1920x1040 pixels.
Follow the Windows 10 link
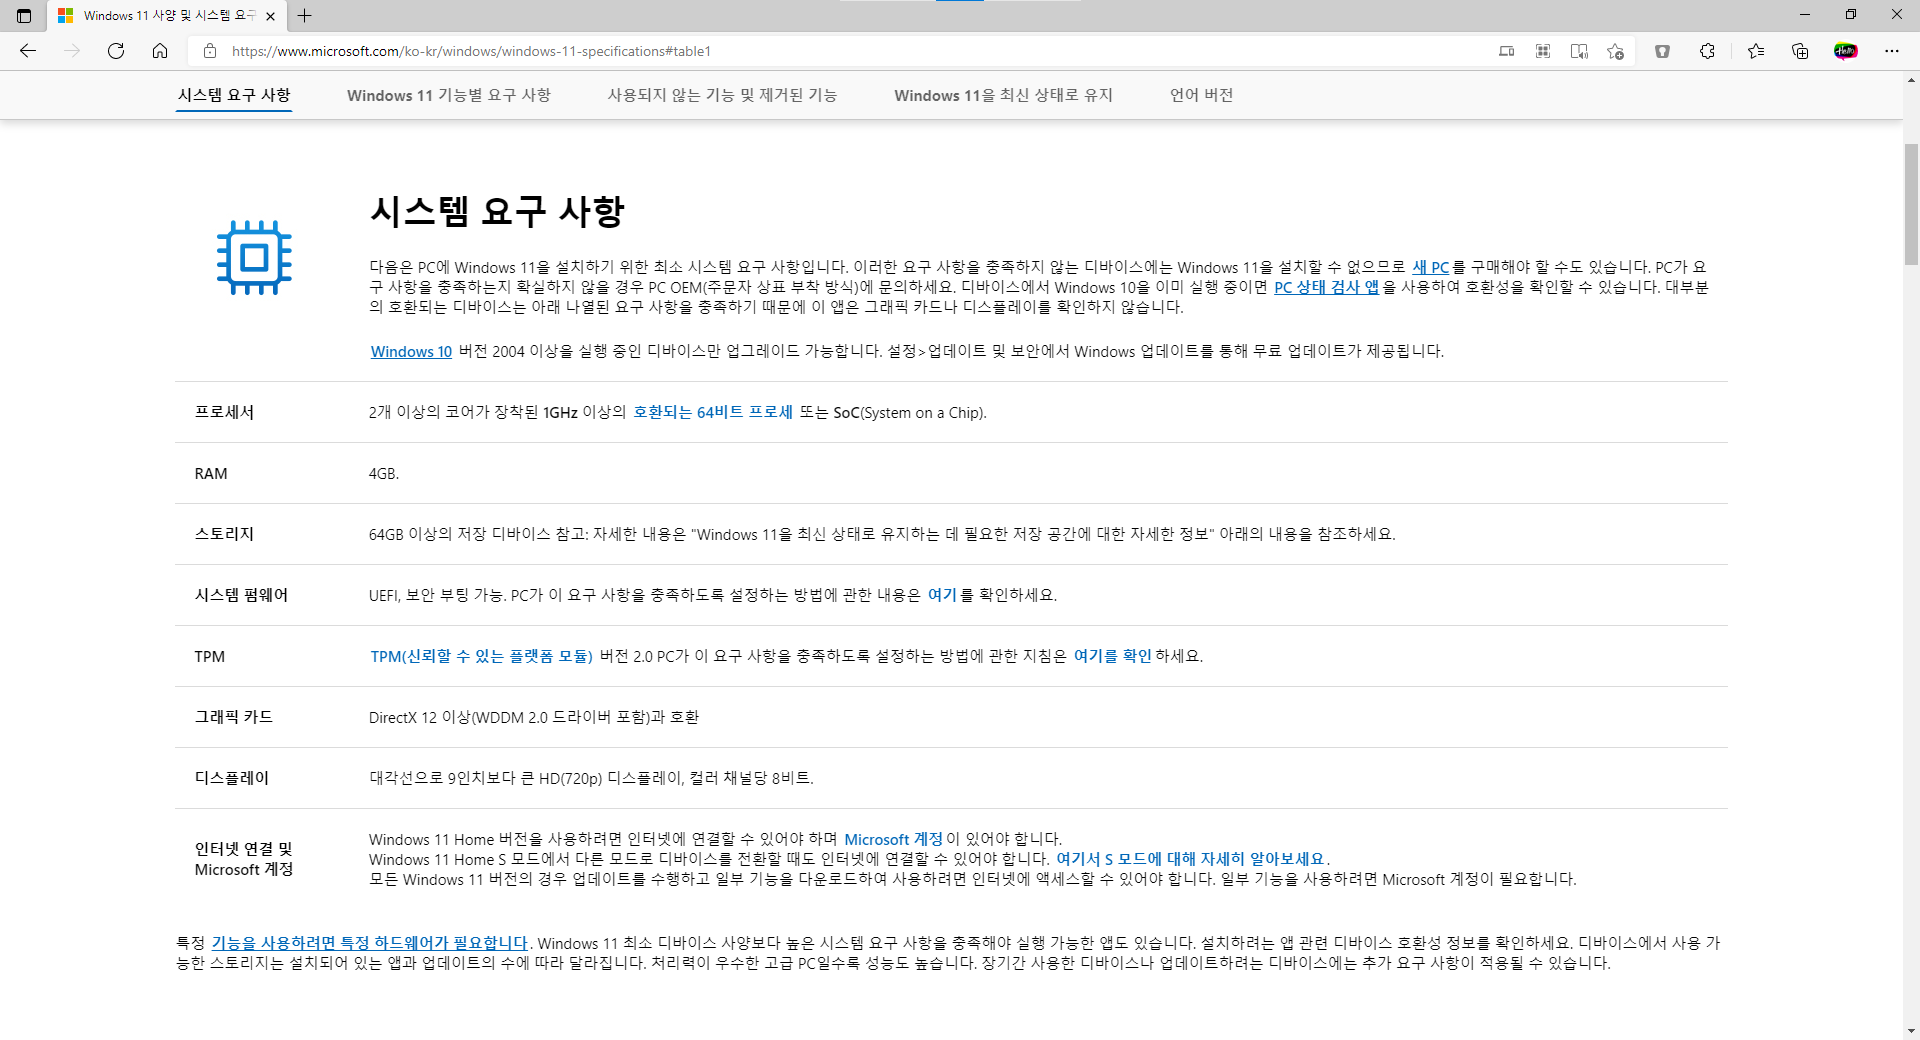point(411,351)
